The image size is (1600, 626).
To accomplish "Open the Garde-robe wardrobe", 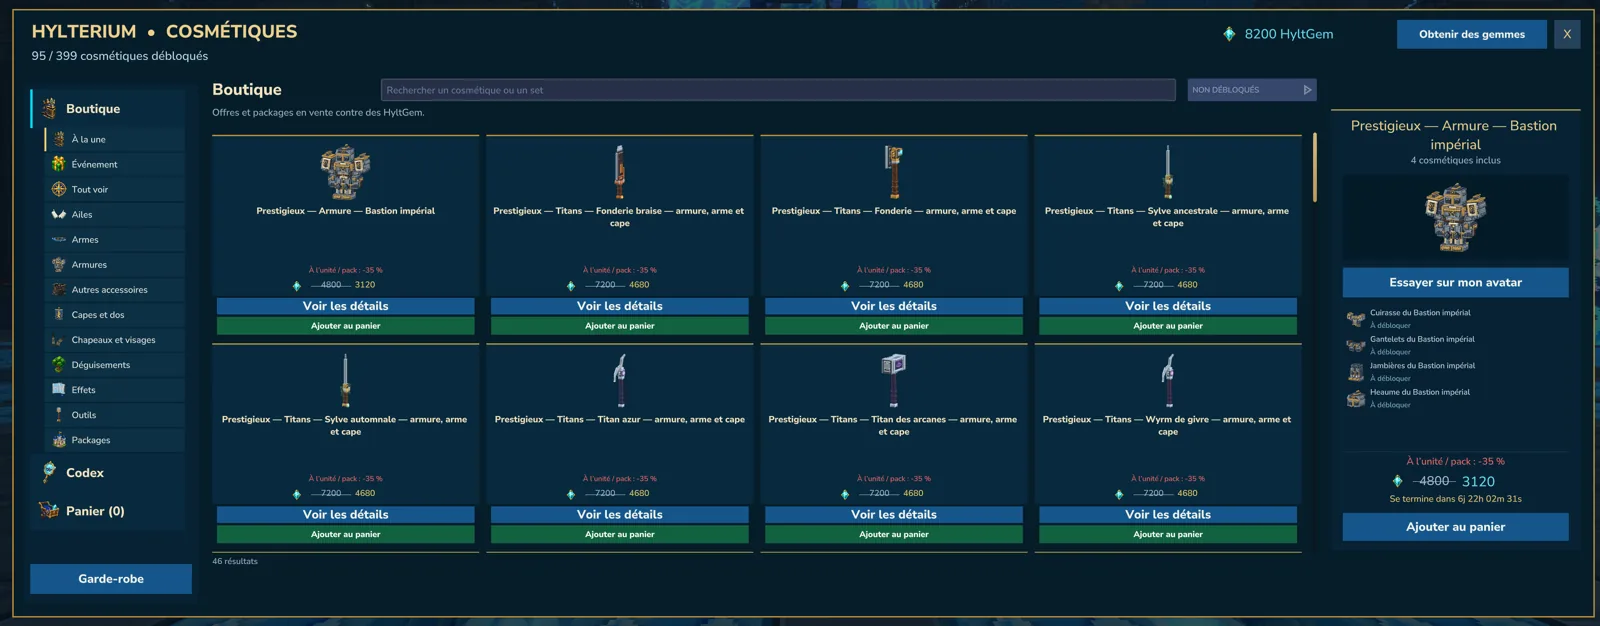I will click(111, 579).
